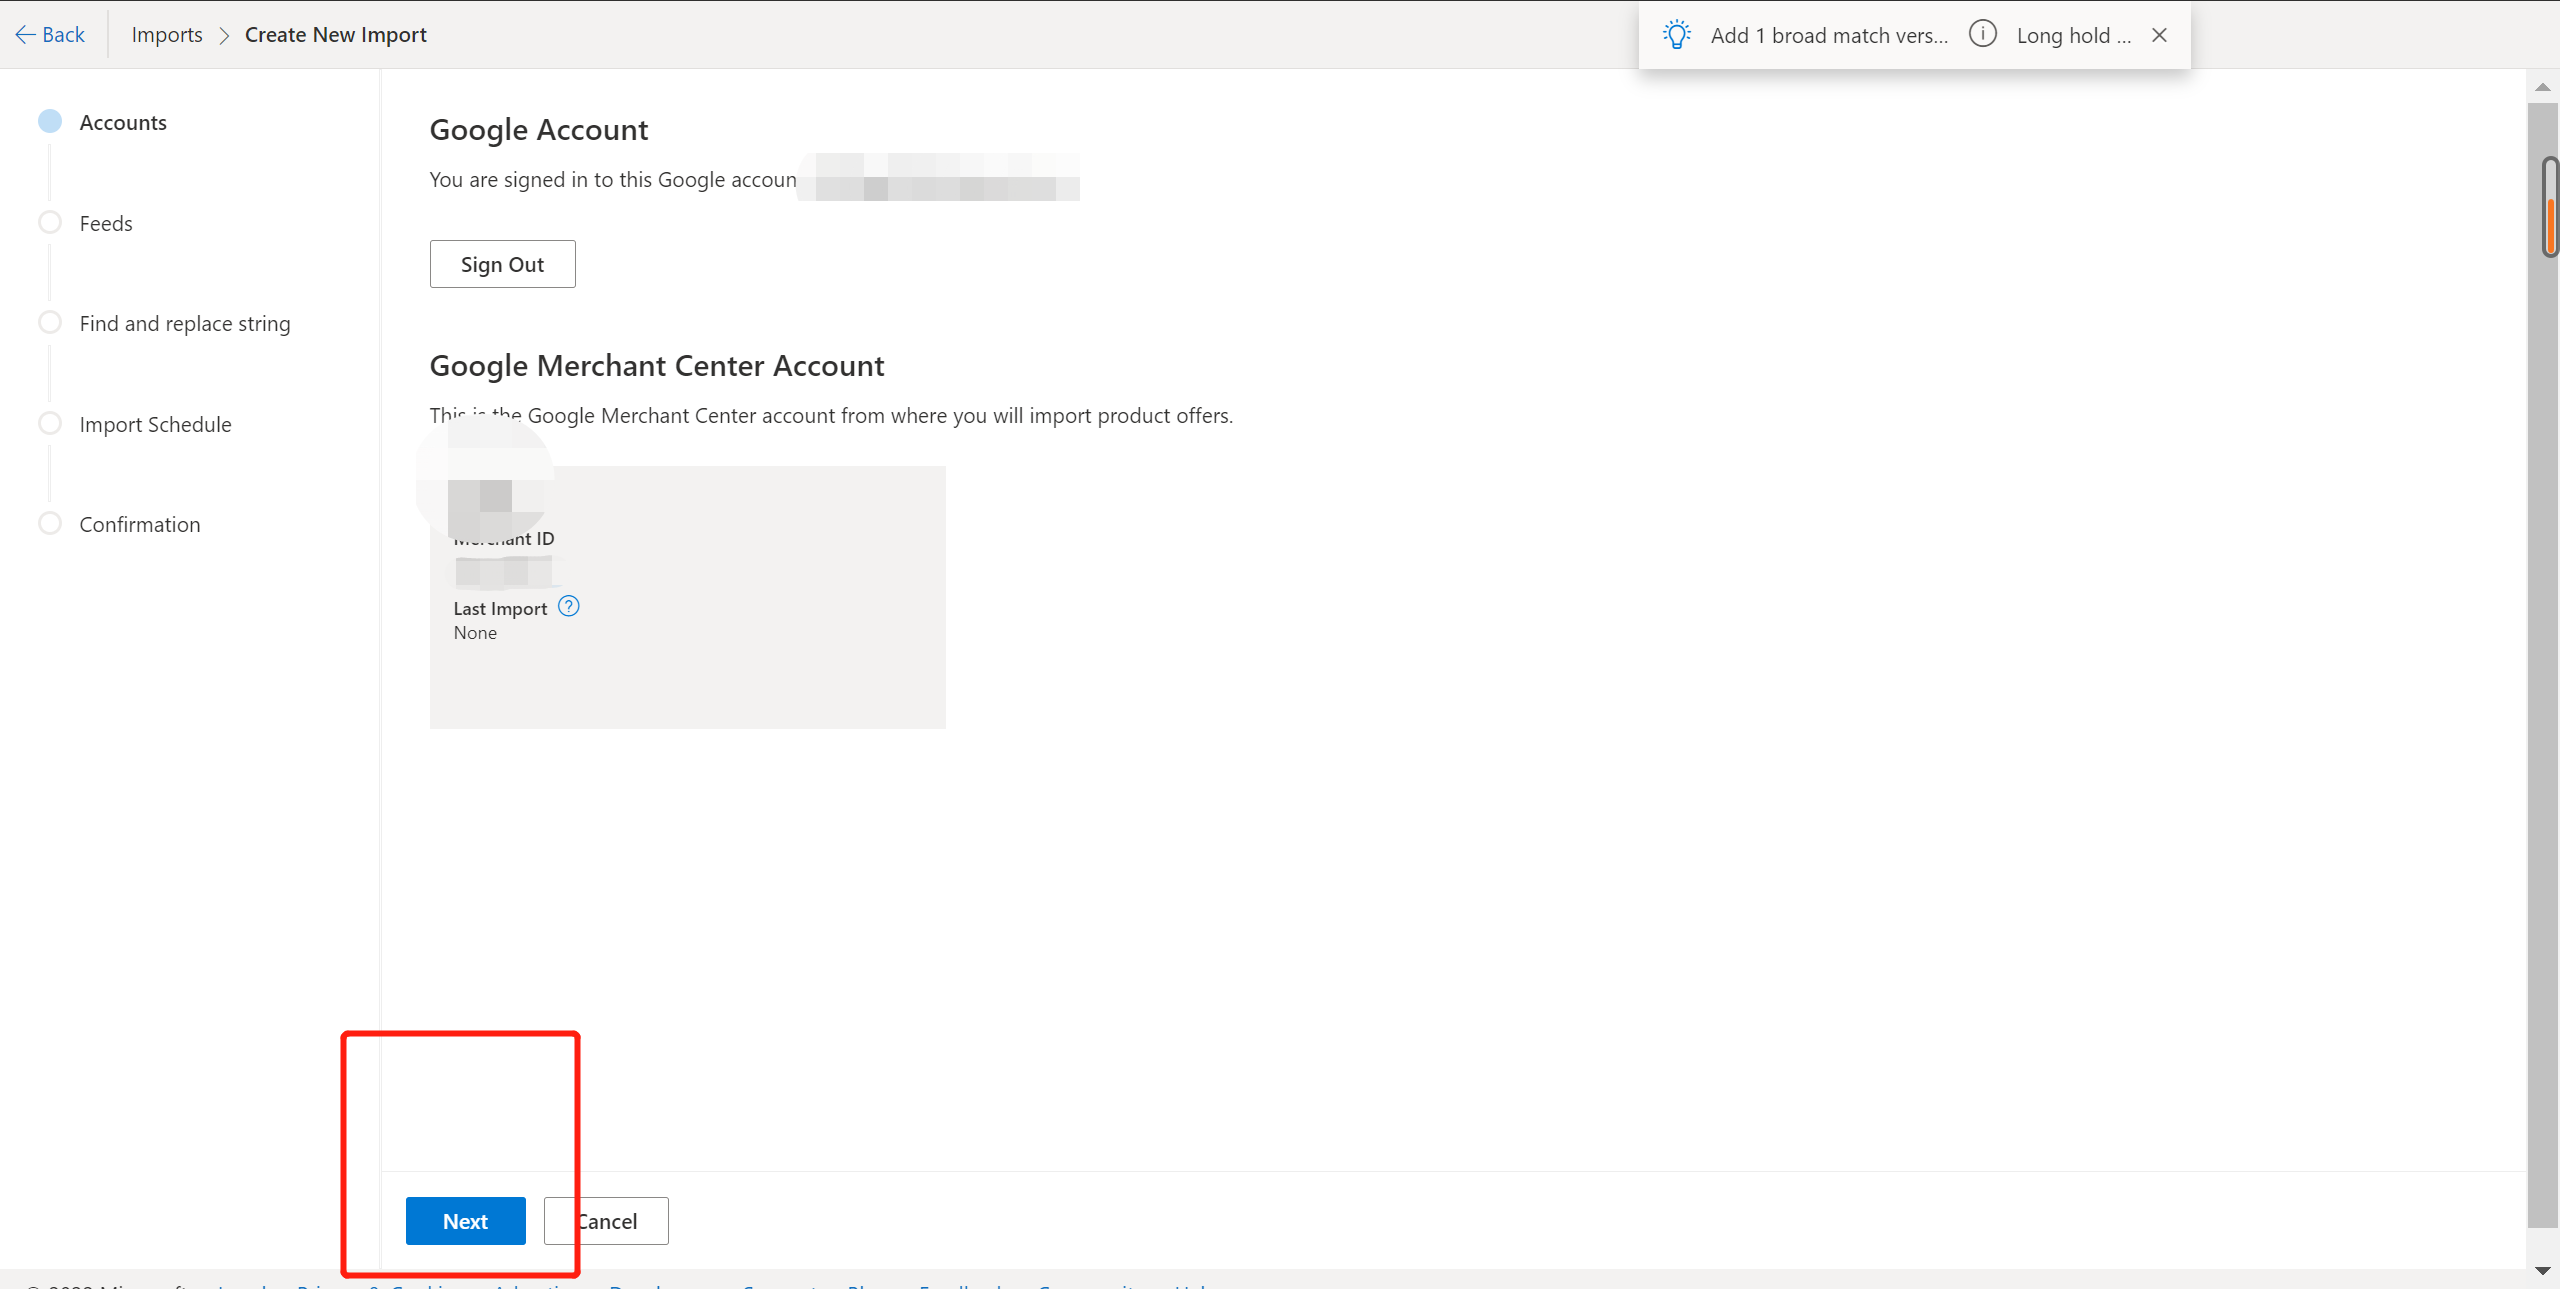Cancel the new import

(x=606, y=1221)
